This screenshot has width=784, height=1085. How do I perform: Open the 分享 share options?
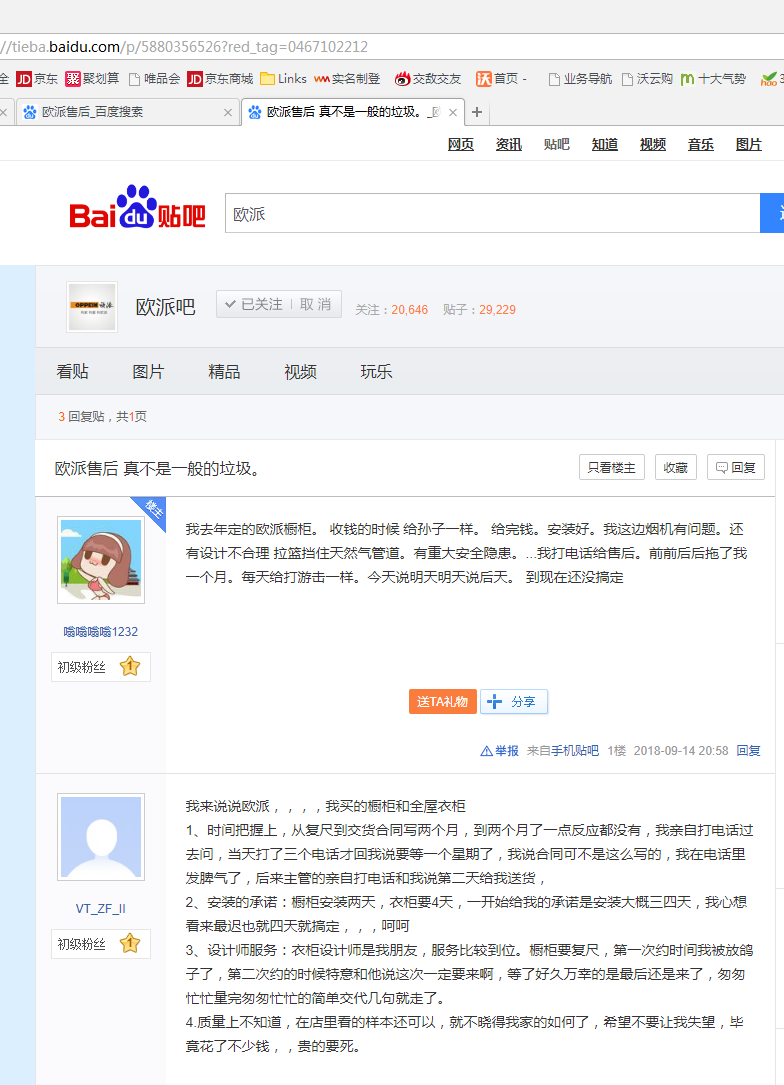[x=514, y=702]
